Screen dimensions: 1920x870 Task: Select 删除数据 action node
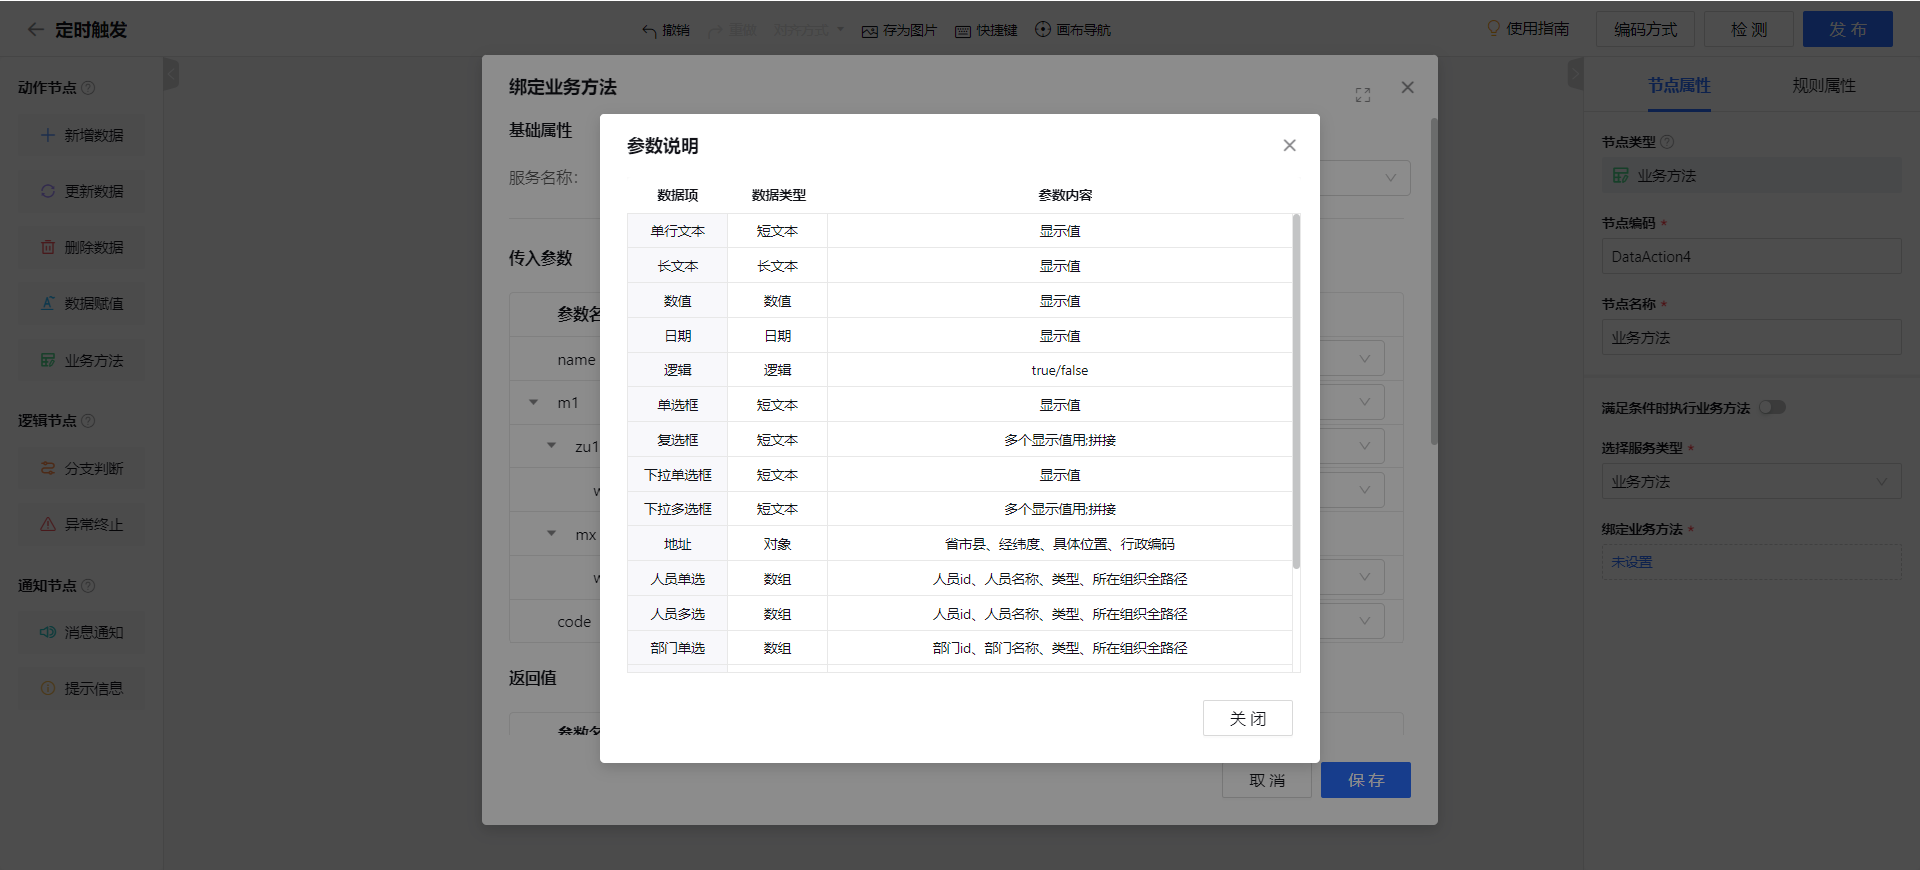click(82, 247)
